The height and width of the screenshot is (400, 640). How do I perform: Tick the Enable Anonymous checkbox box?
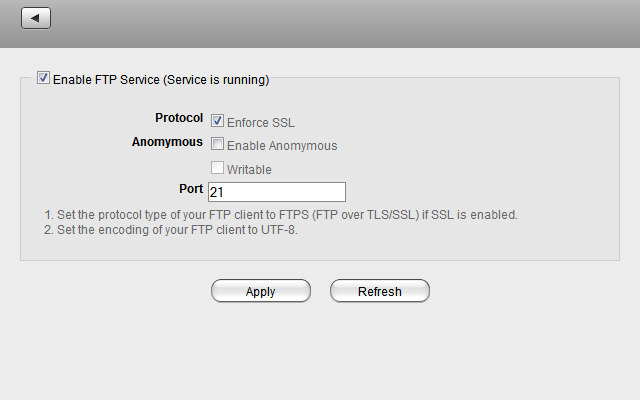point(217,144)
